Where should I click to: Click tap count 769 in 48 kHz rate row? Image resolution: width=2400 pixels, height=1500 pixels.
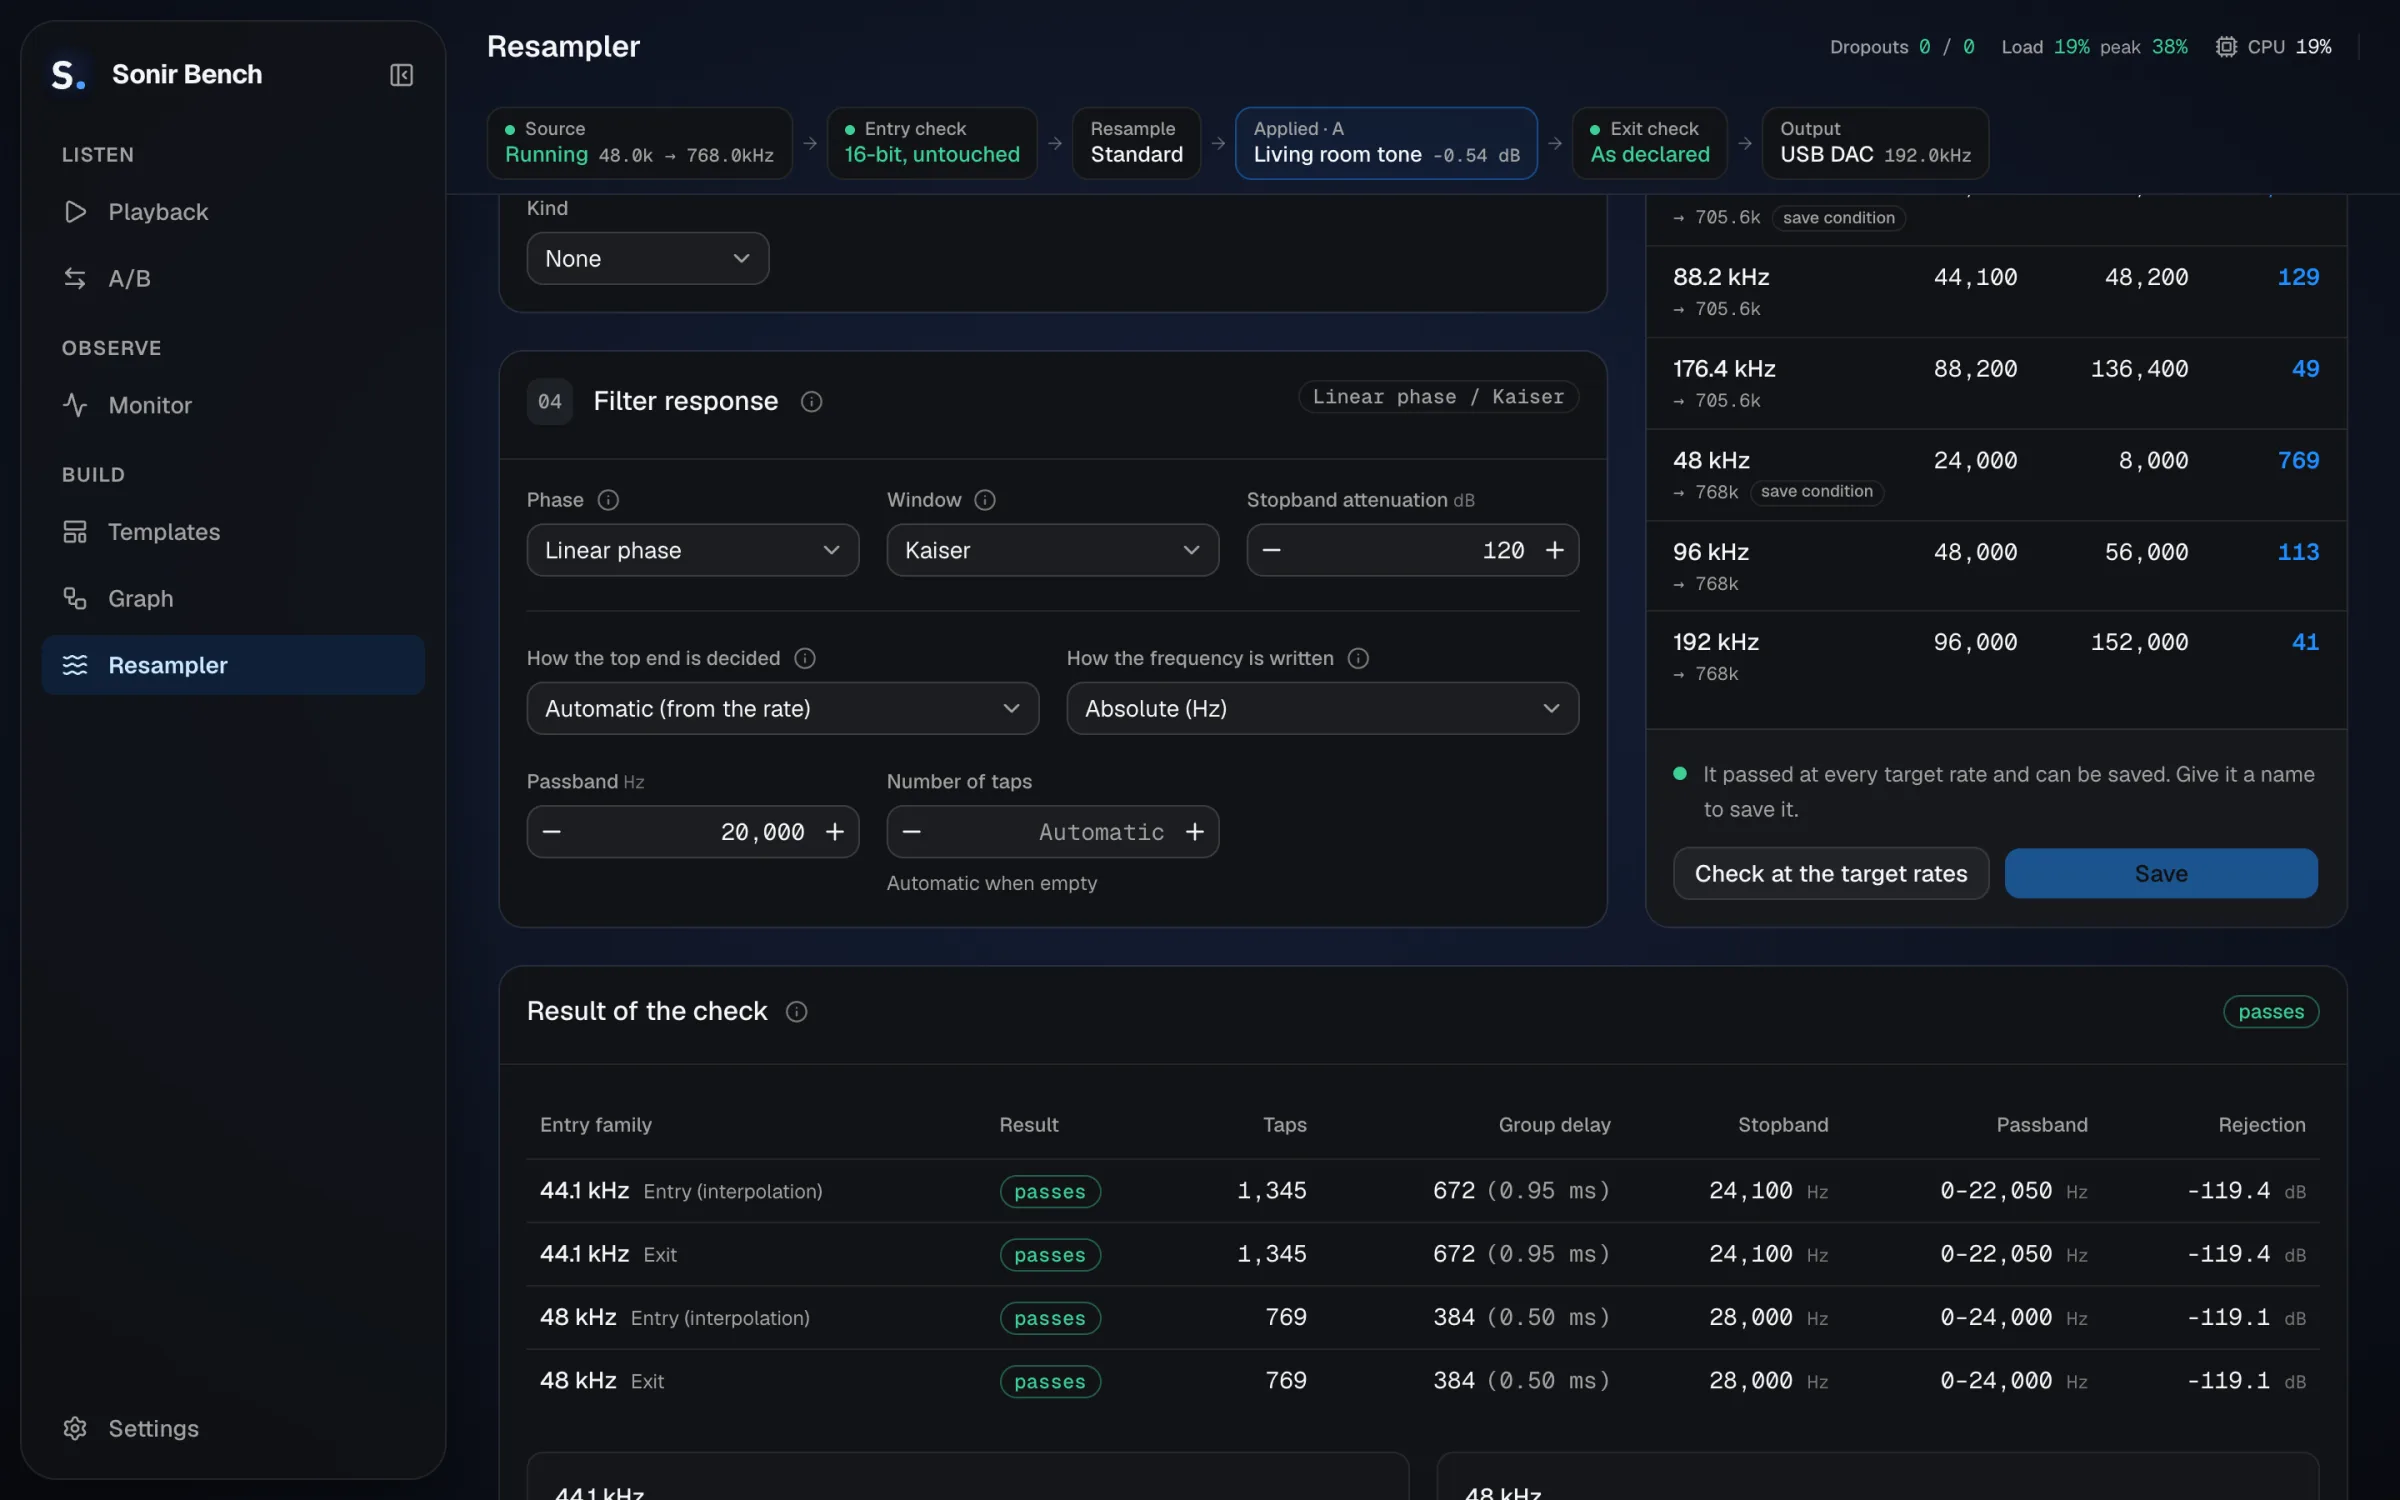(2297, 461)
